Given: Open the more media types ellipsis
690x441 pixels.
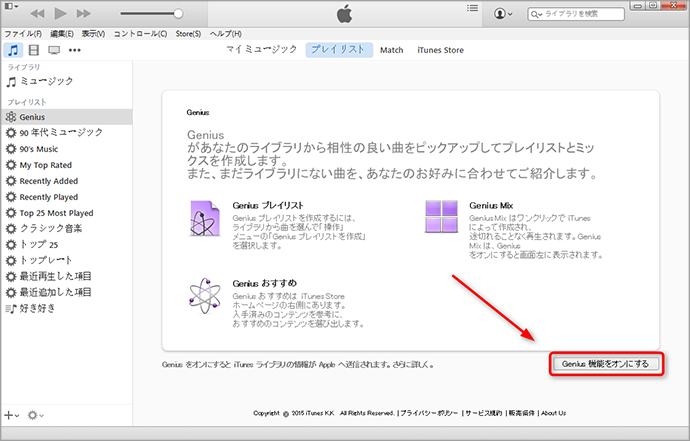Looking at the screenshot, I should coord(75,50).
